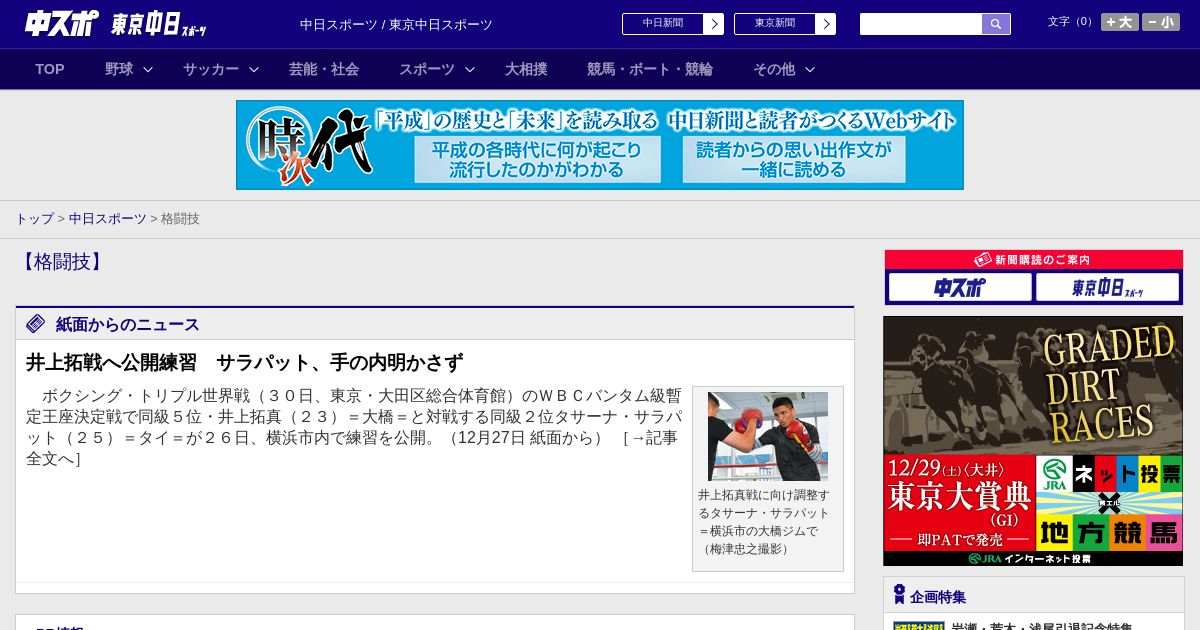Viewport: 1200px width, 630px height.
Task: Open the boxer training photo thumbnail
Action: click(x=768, y=436)
